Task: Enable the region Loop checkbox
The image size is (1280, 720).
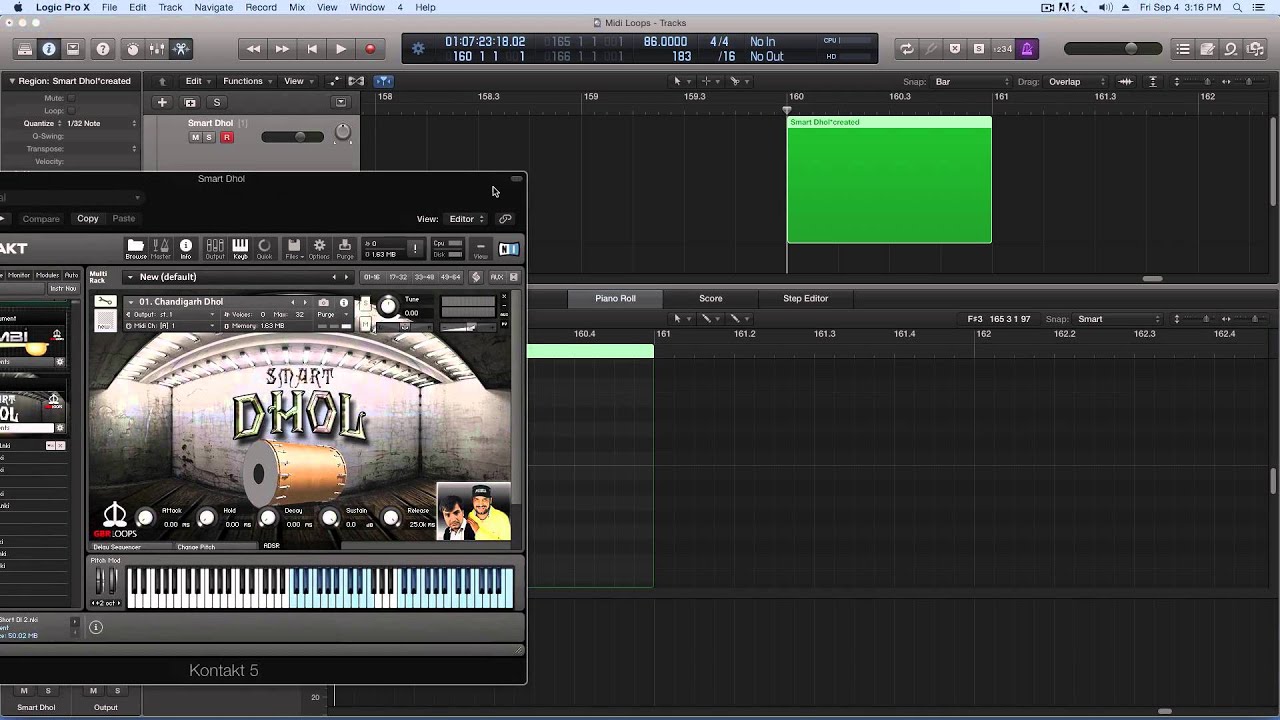Action: click(x=70, y=111)
